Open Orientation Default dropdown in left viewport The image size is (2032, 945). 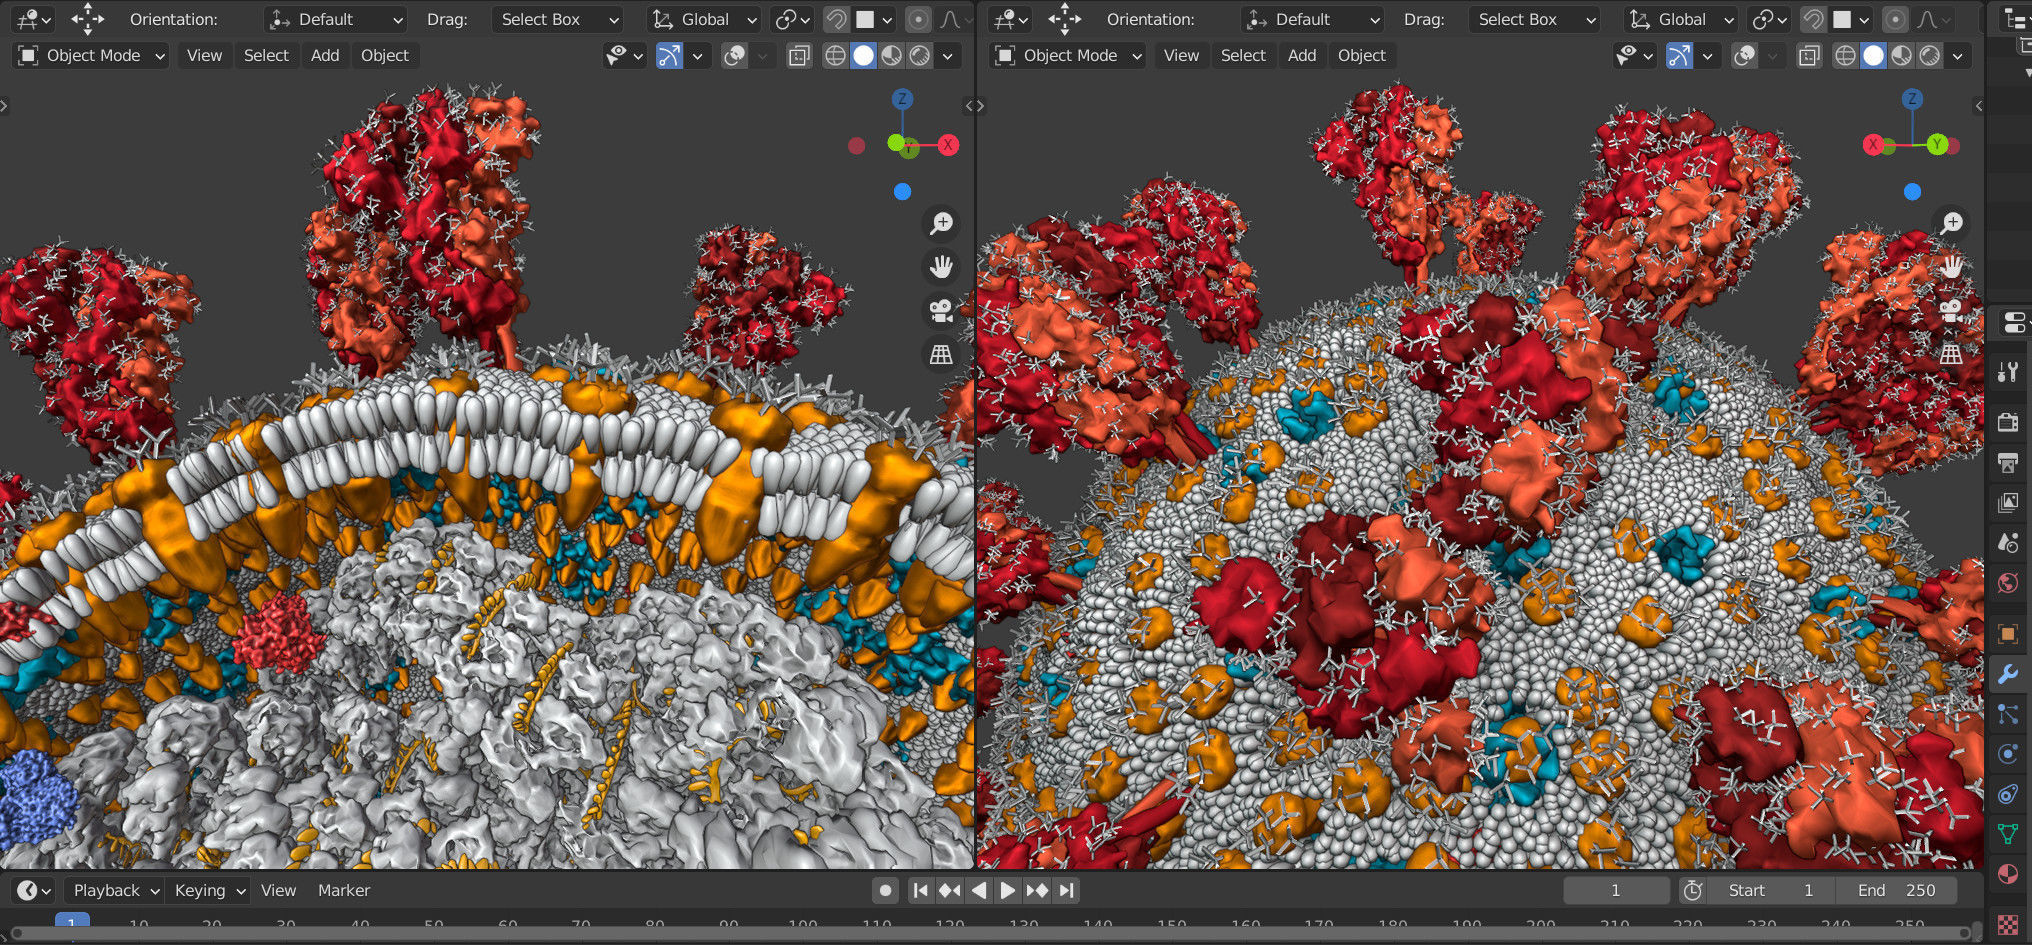336,19
